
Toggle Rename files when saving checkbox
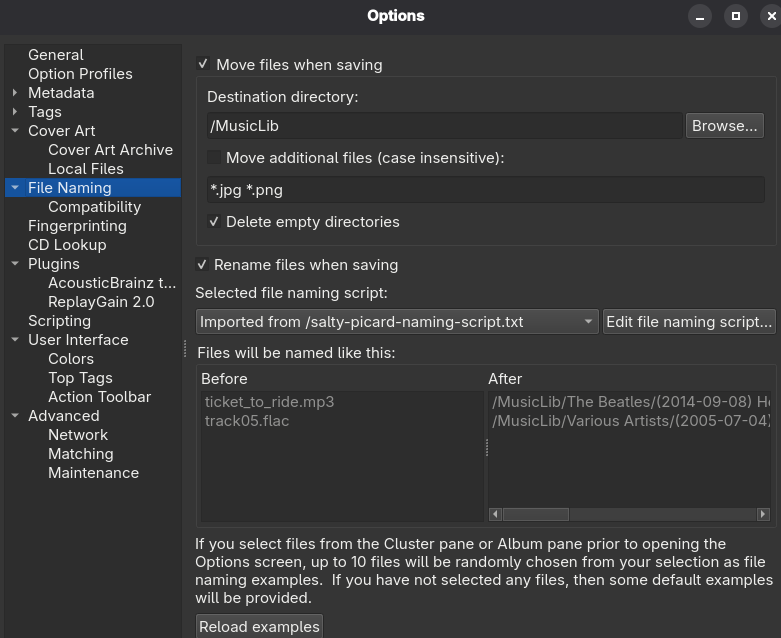203,265
